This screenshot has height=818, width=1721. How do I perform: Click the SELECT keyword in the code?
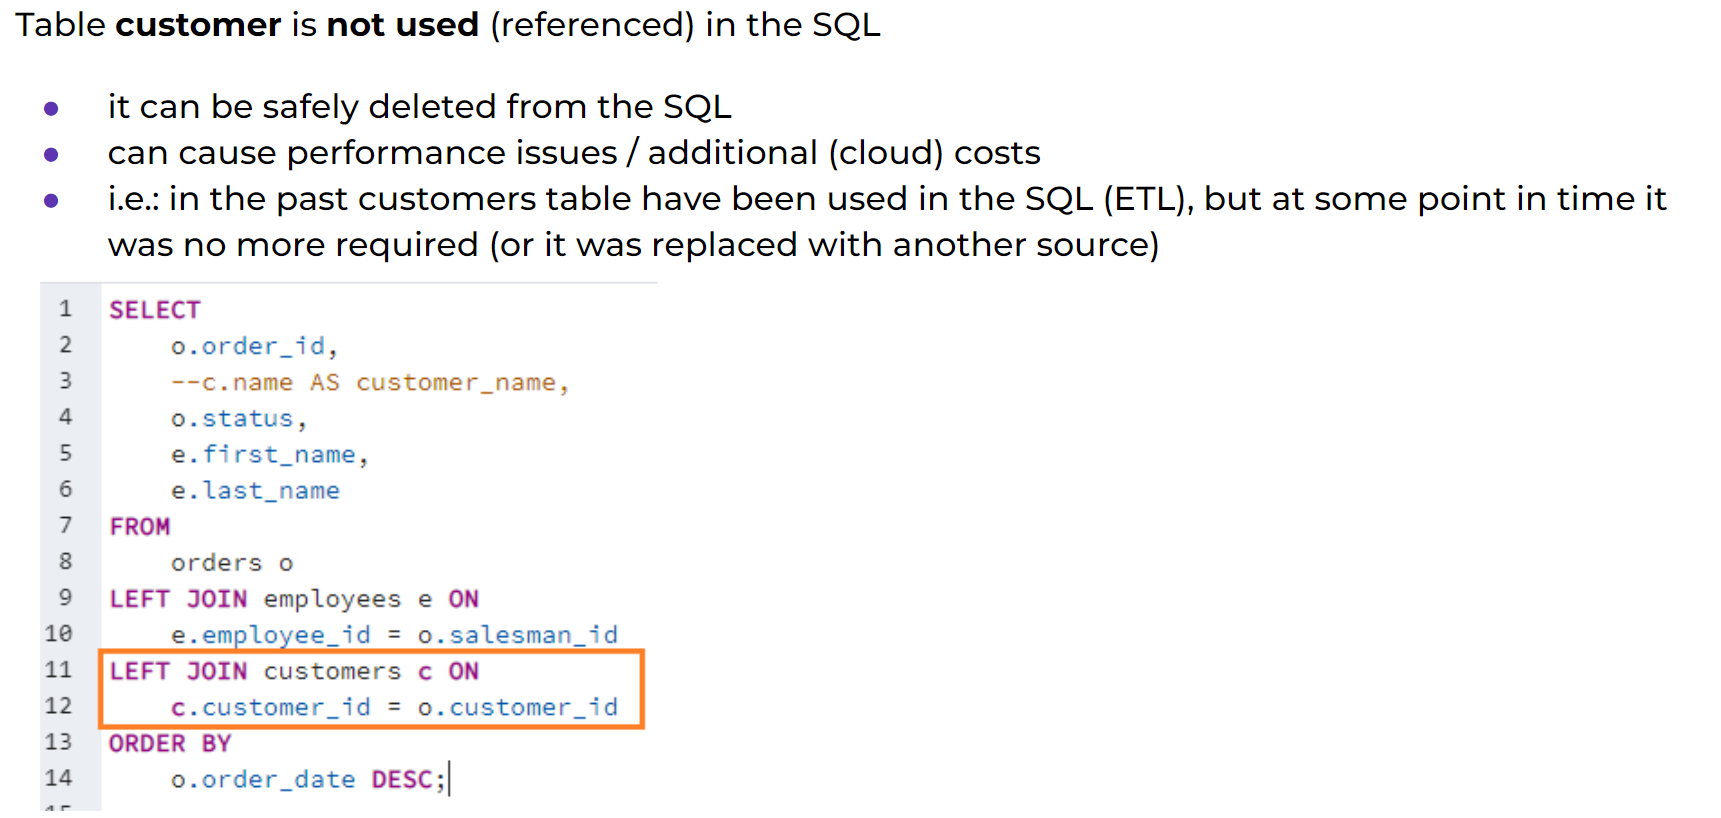coord(155,310)
